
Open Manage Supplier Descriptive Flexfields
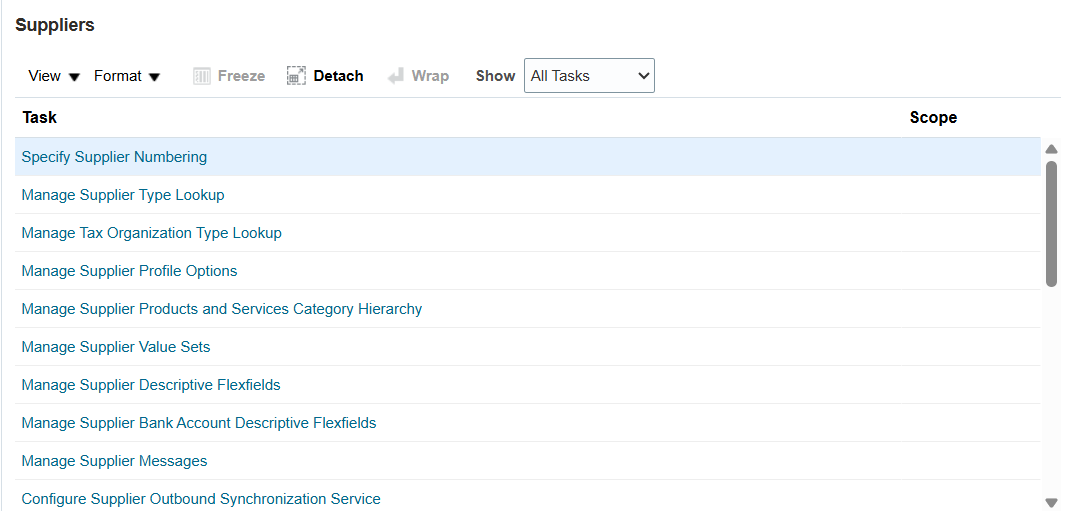pyautogui.click(x=151, y=385)
